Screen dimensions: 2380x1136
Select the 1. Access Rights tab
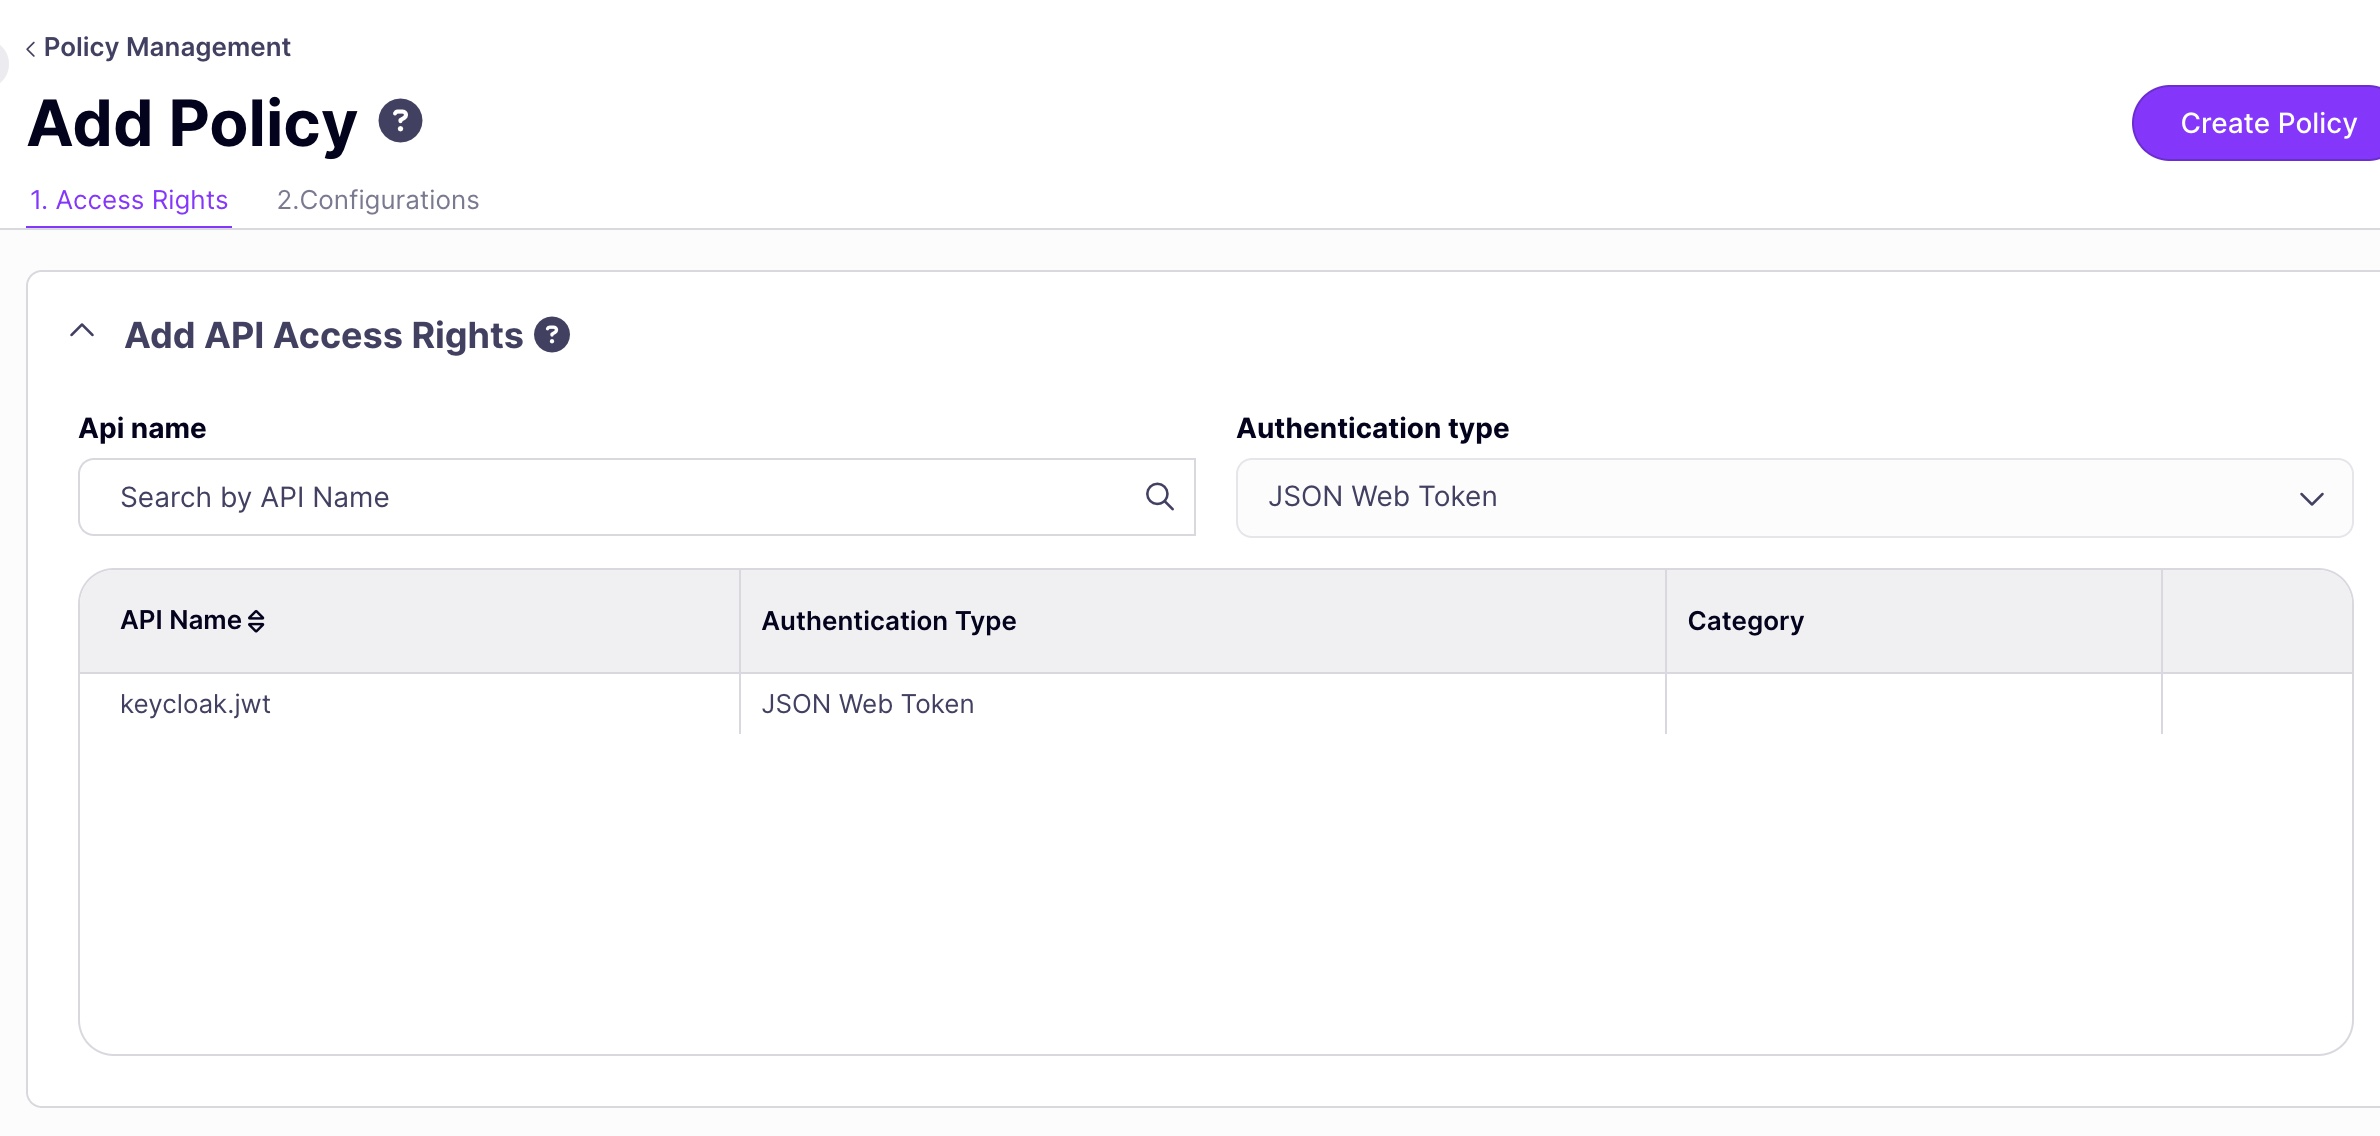click(x=128, y=199)
